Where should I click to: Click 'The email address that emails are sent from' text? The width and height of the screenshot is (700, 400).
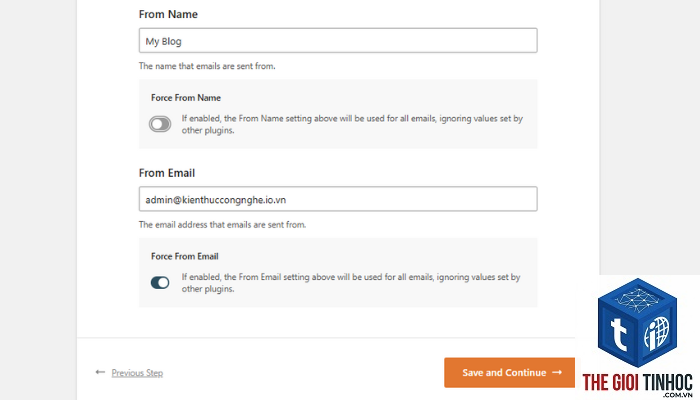(x=222, y=225)
